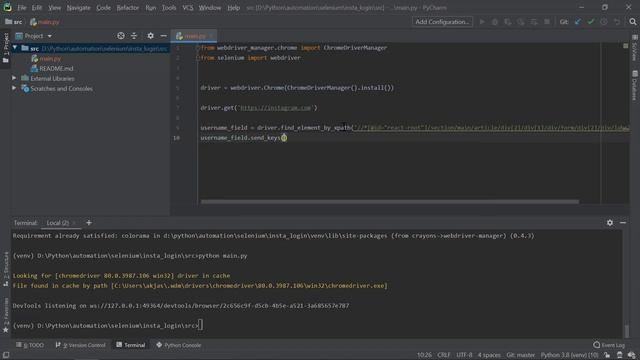The width and height of the screenshot is (640, 360).
Task: Close the main.py editor tab
Action: [211, 36]
